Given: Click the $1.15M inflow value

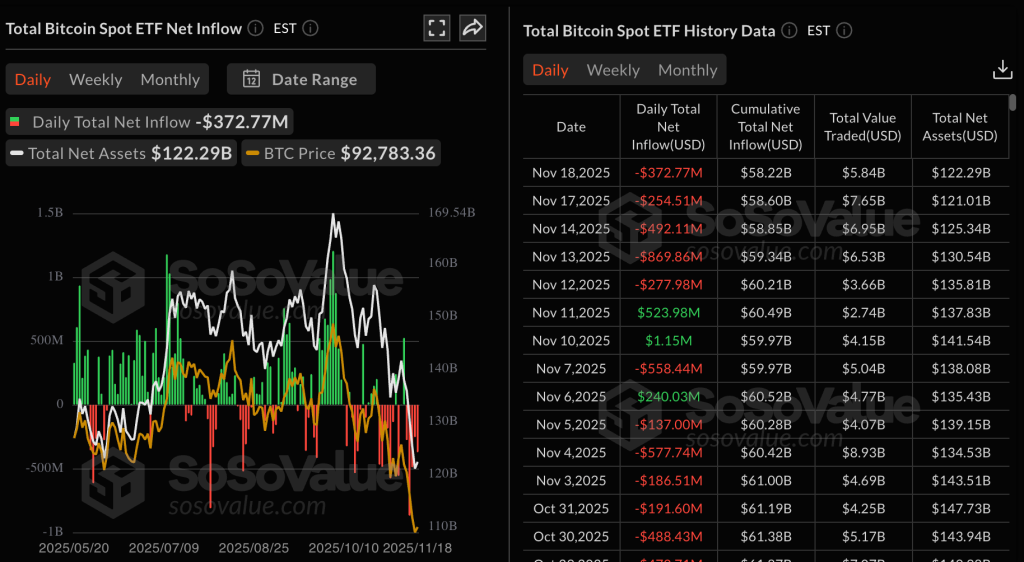Looking at the screenshot, I should tap(668, 341).
